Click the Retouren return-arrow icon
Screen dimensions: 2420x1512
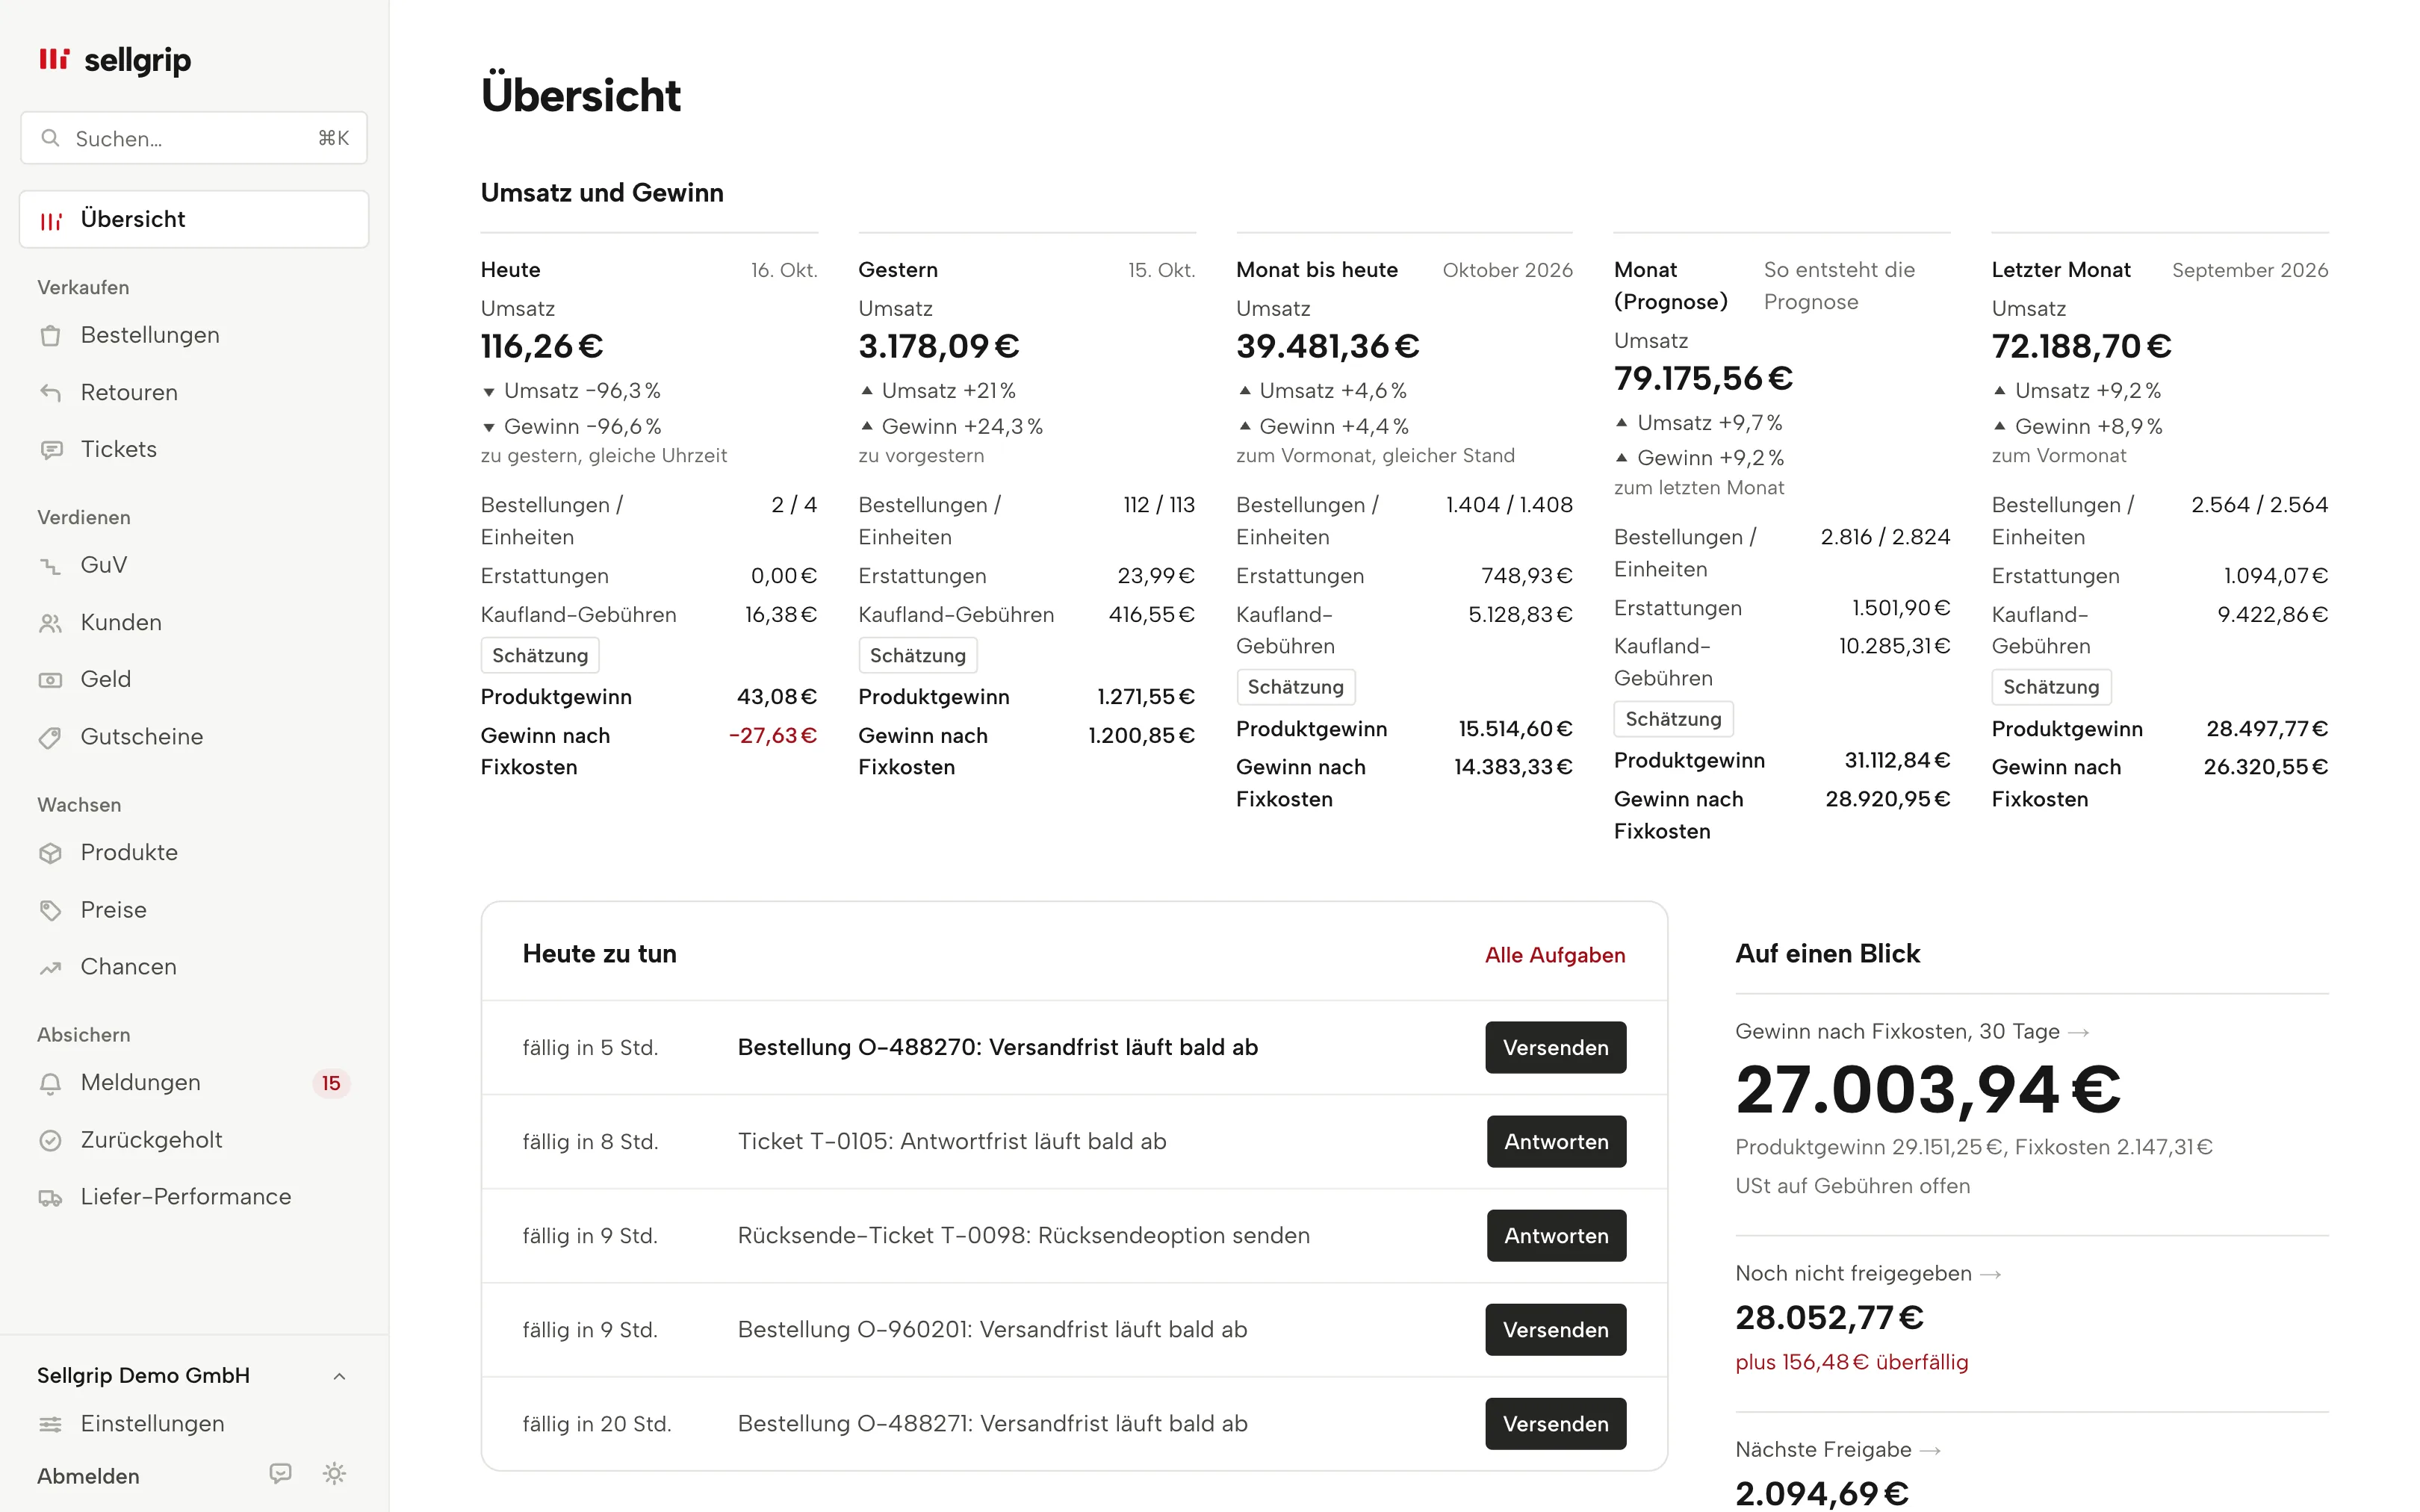click(51, 393)
